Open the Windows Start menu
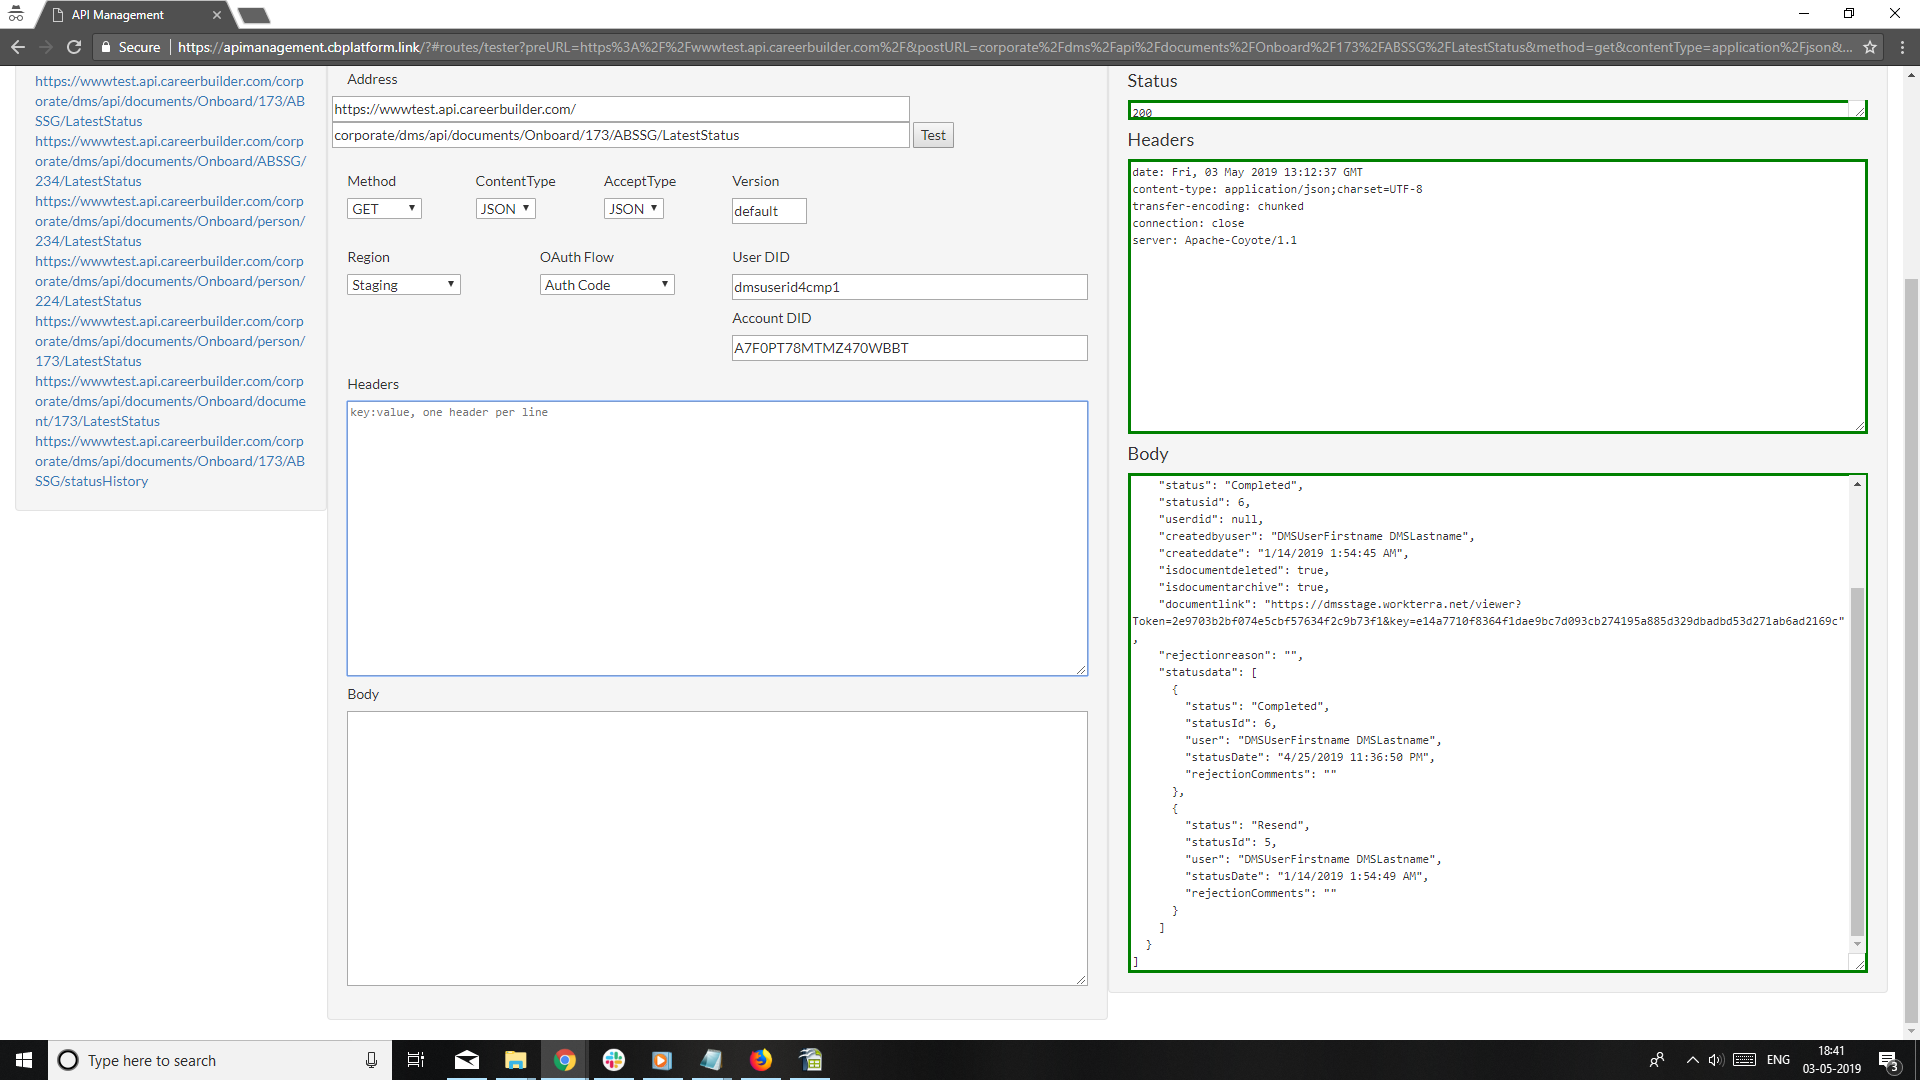 click(x=24, y=1060)
